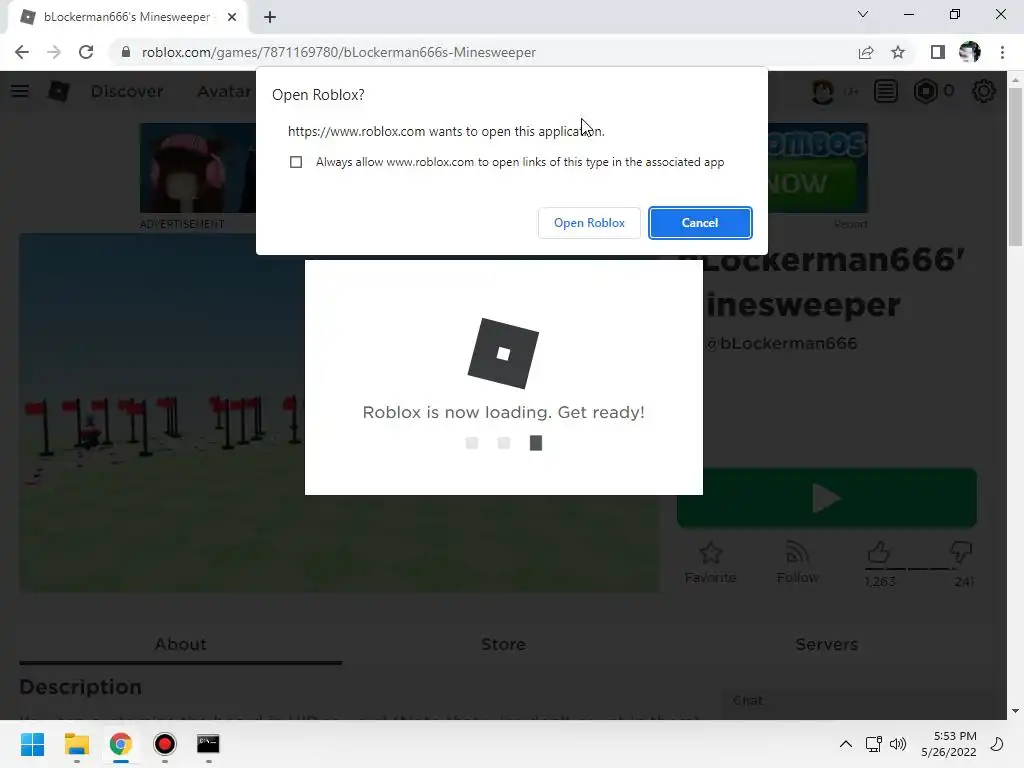The width and height of the screenshot is (1024, 768).
Task: Click the thumbs up like icon
Action: (x=879, y=552)
